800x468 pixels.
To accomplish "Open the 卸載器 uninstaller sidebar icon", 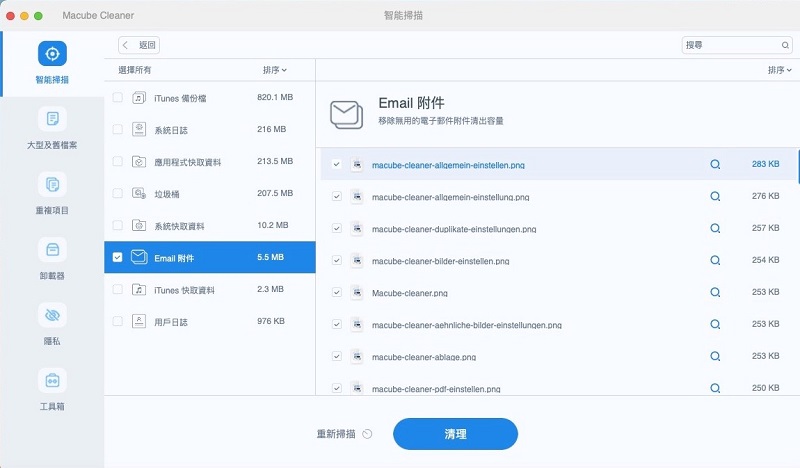I will point(52,250).
